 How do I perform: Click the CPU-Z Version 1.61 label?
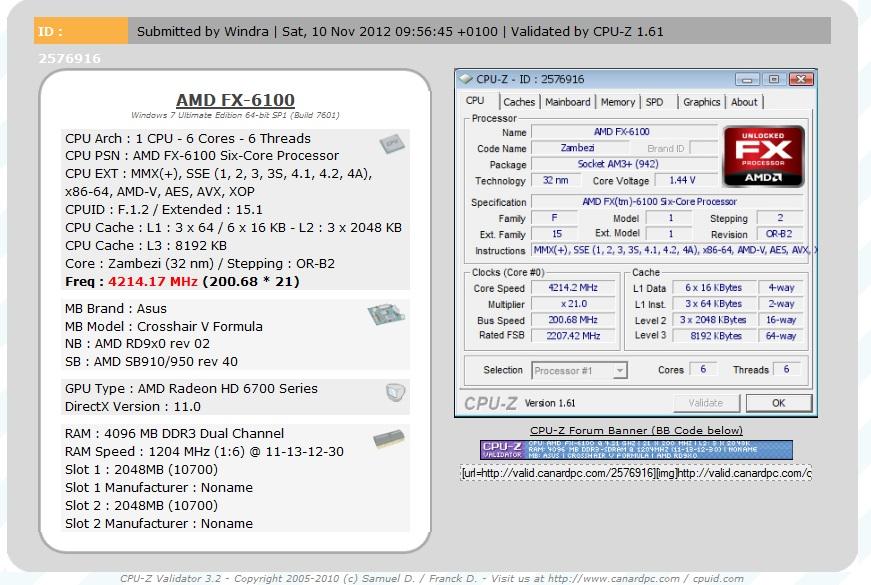coord(550,403)
